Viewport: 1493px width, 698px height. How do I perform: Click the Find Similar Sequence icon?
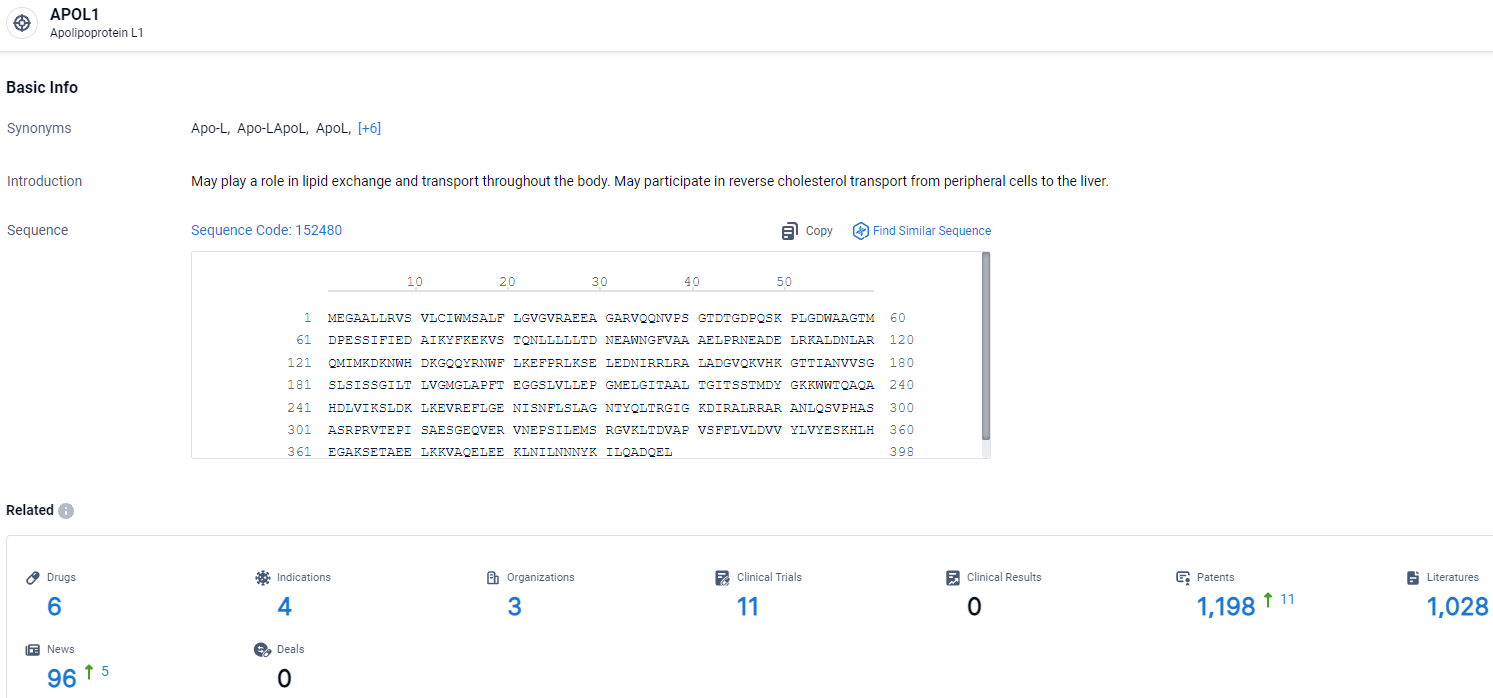tap(860, 231)
